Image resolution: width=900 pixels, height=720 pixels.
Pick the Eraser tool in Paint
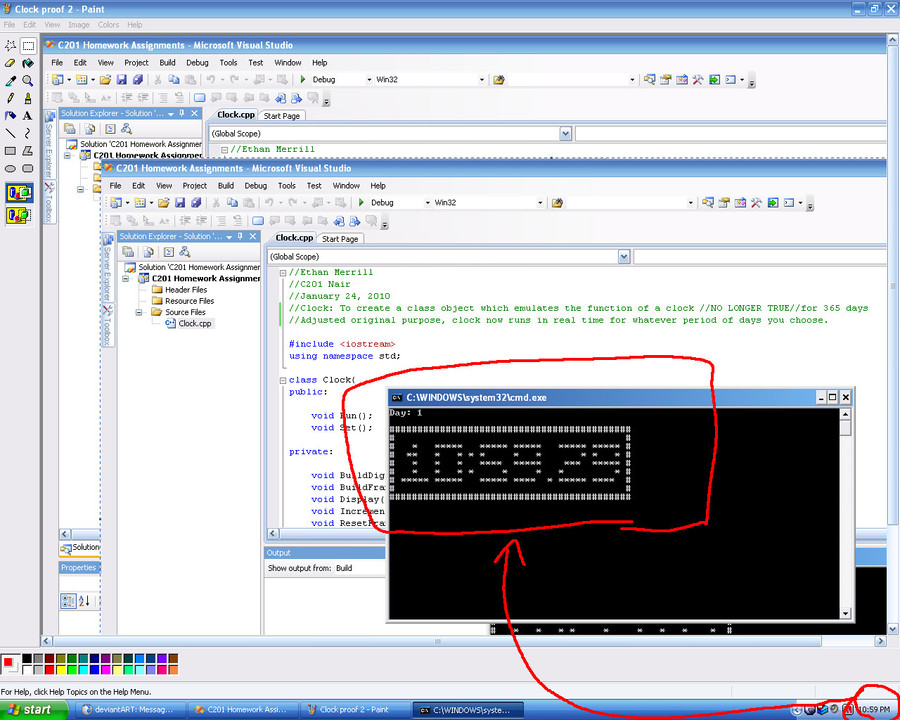pyautogui.click(x=10, y=63)
